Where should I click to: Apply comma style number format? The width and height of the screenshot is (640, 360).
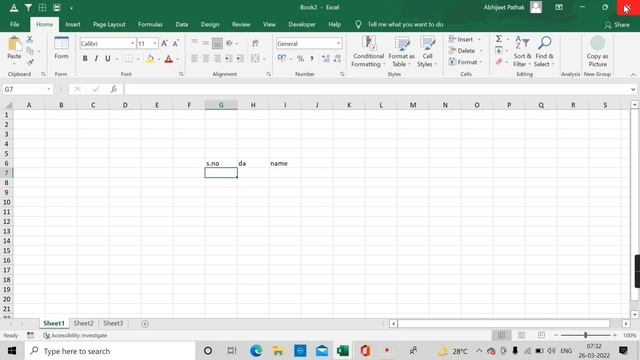[312, 59]
